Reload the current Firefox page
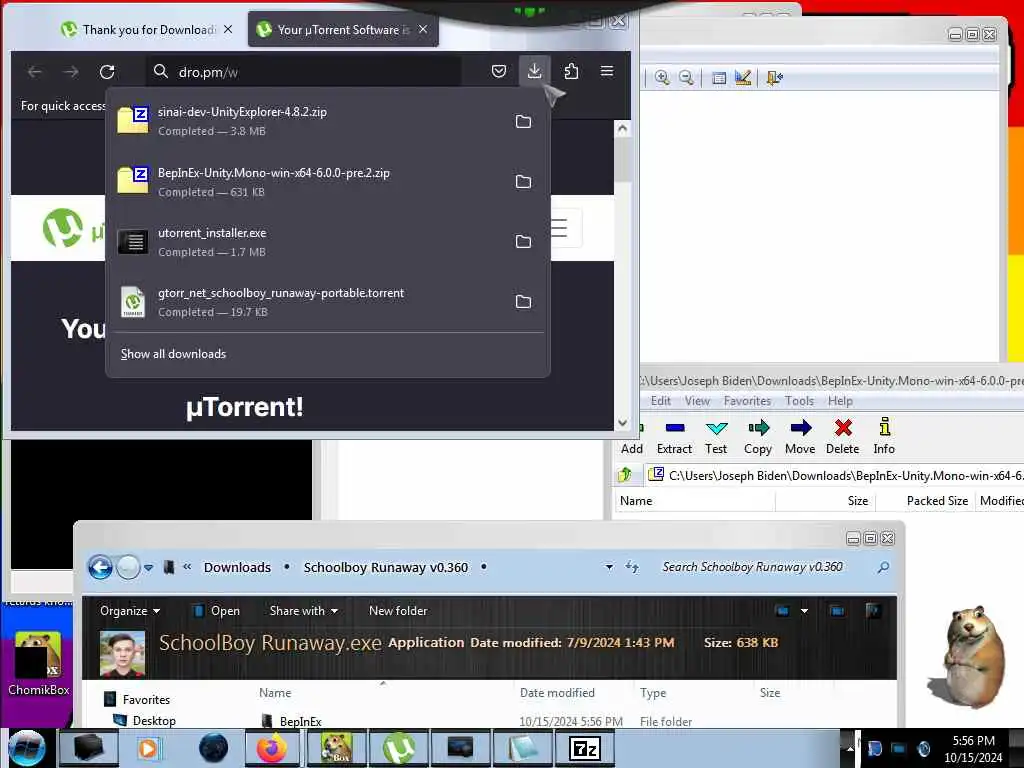The height and width of the screenshot is (768, 1024). 107,72
